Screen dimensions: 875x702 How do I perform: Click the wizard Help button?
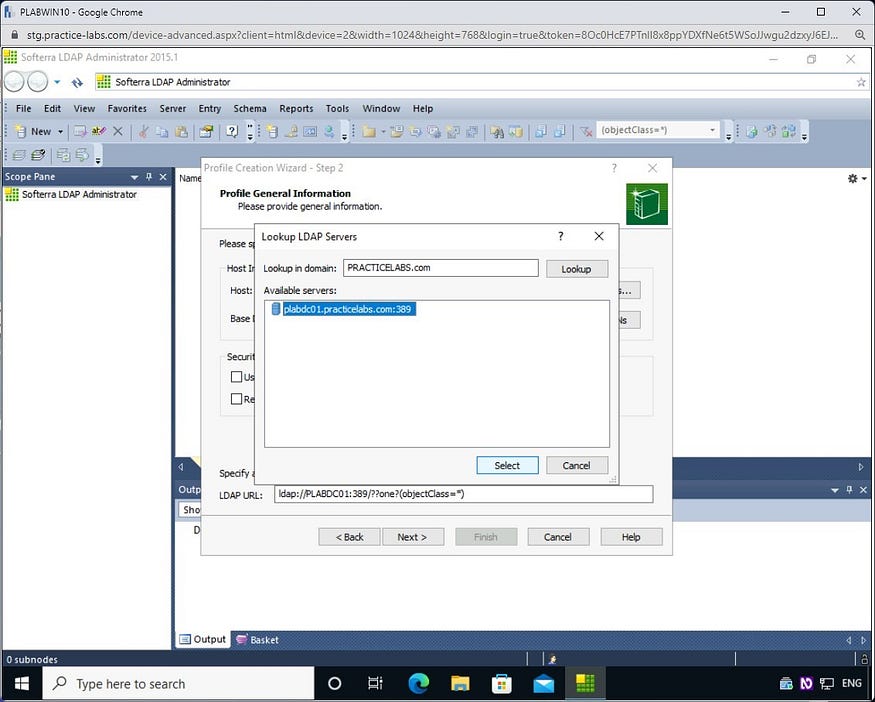631,537
